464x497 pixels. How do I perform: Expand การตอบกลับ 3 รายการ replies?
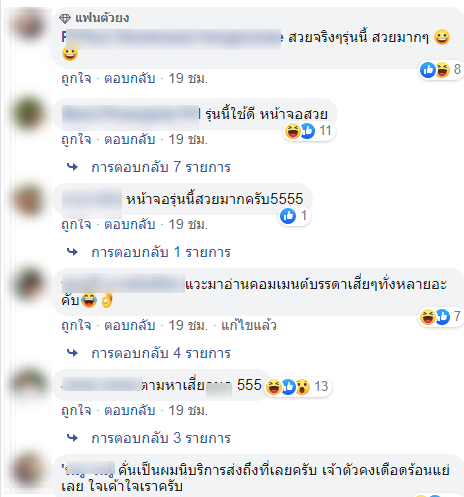click(161, 438)
